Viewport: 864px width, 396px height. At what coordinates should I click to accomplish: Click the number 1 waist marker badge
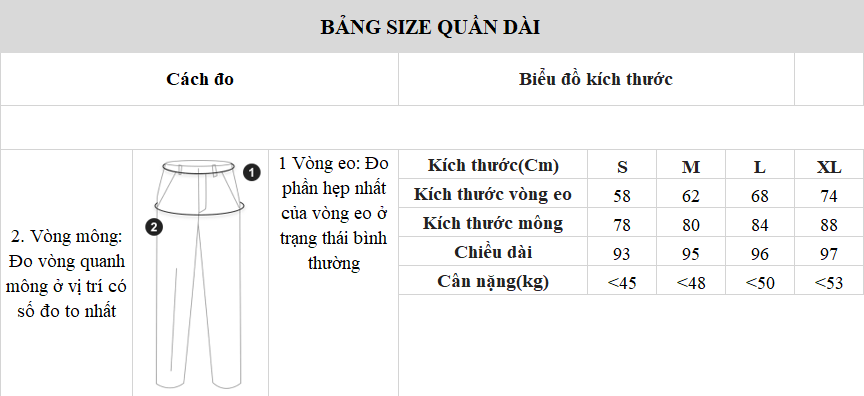coord(252,173)
